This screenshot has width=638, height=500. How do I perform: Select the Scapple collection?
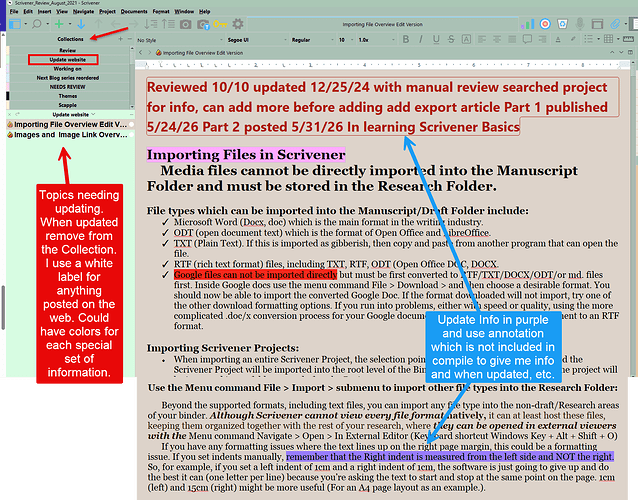(68, 105)
